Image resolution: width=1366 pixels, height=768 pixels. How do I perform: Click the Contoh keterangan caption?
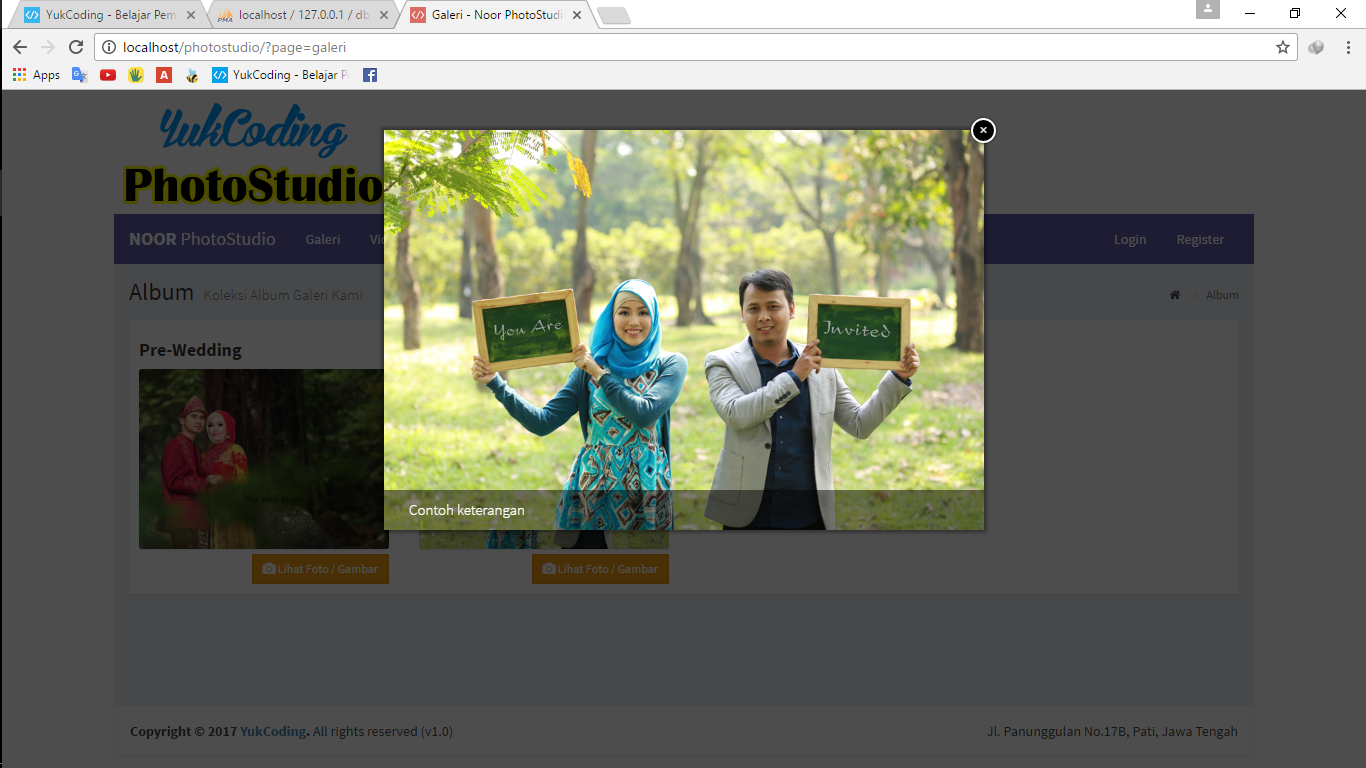[x=466, y=510]
